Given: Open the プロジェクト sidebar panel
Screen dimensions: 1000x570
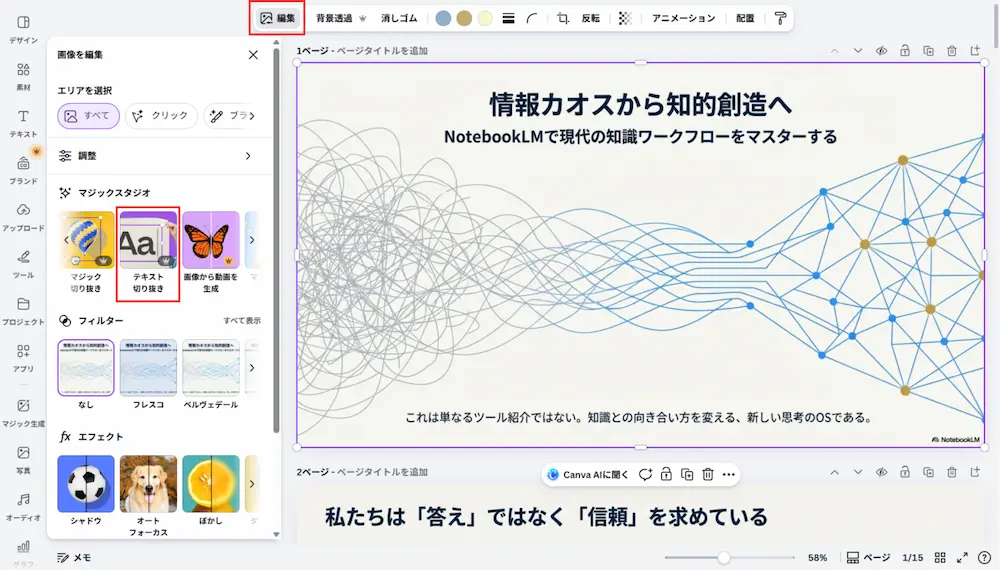Looking at the screenshot, I should (x=23, y=311).
